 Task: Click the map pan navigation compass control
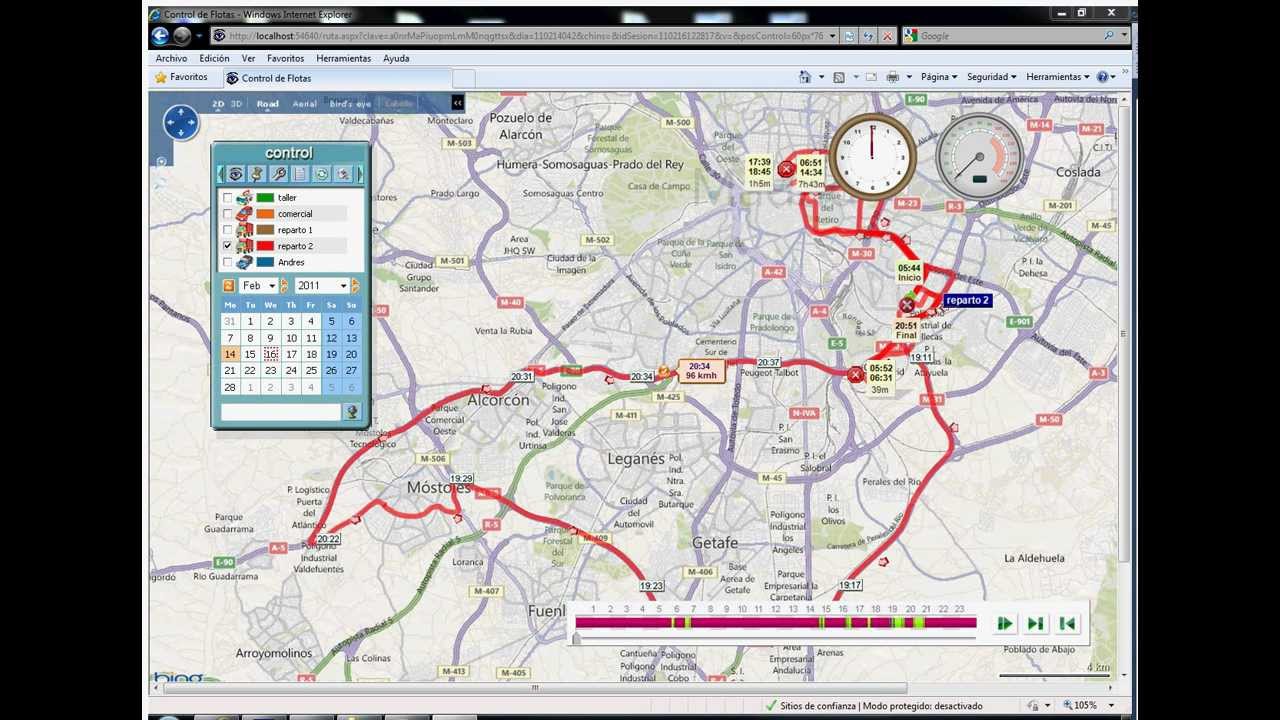(x=180, y=123)
